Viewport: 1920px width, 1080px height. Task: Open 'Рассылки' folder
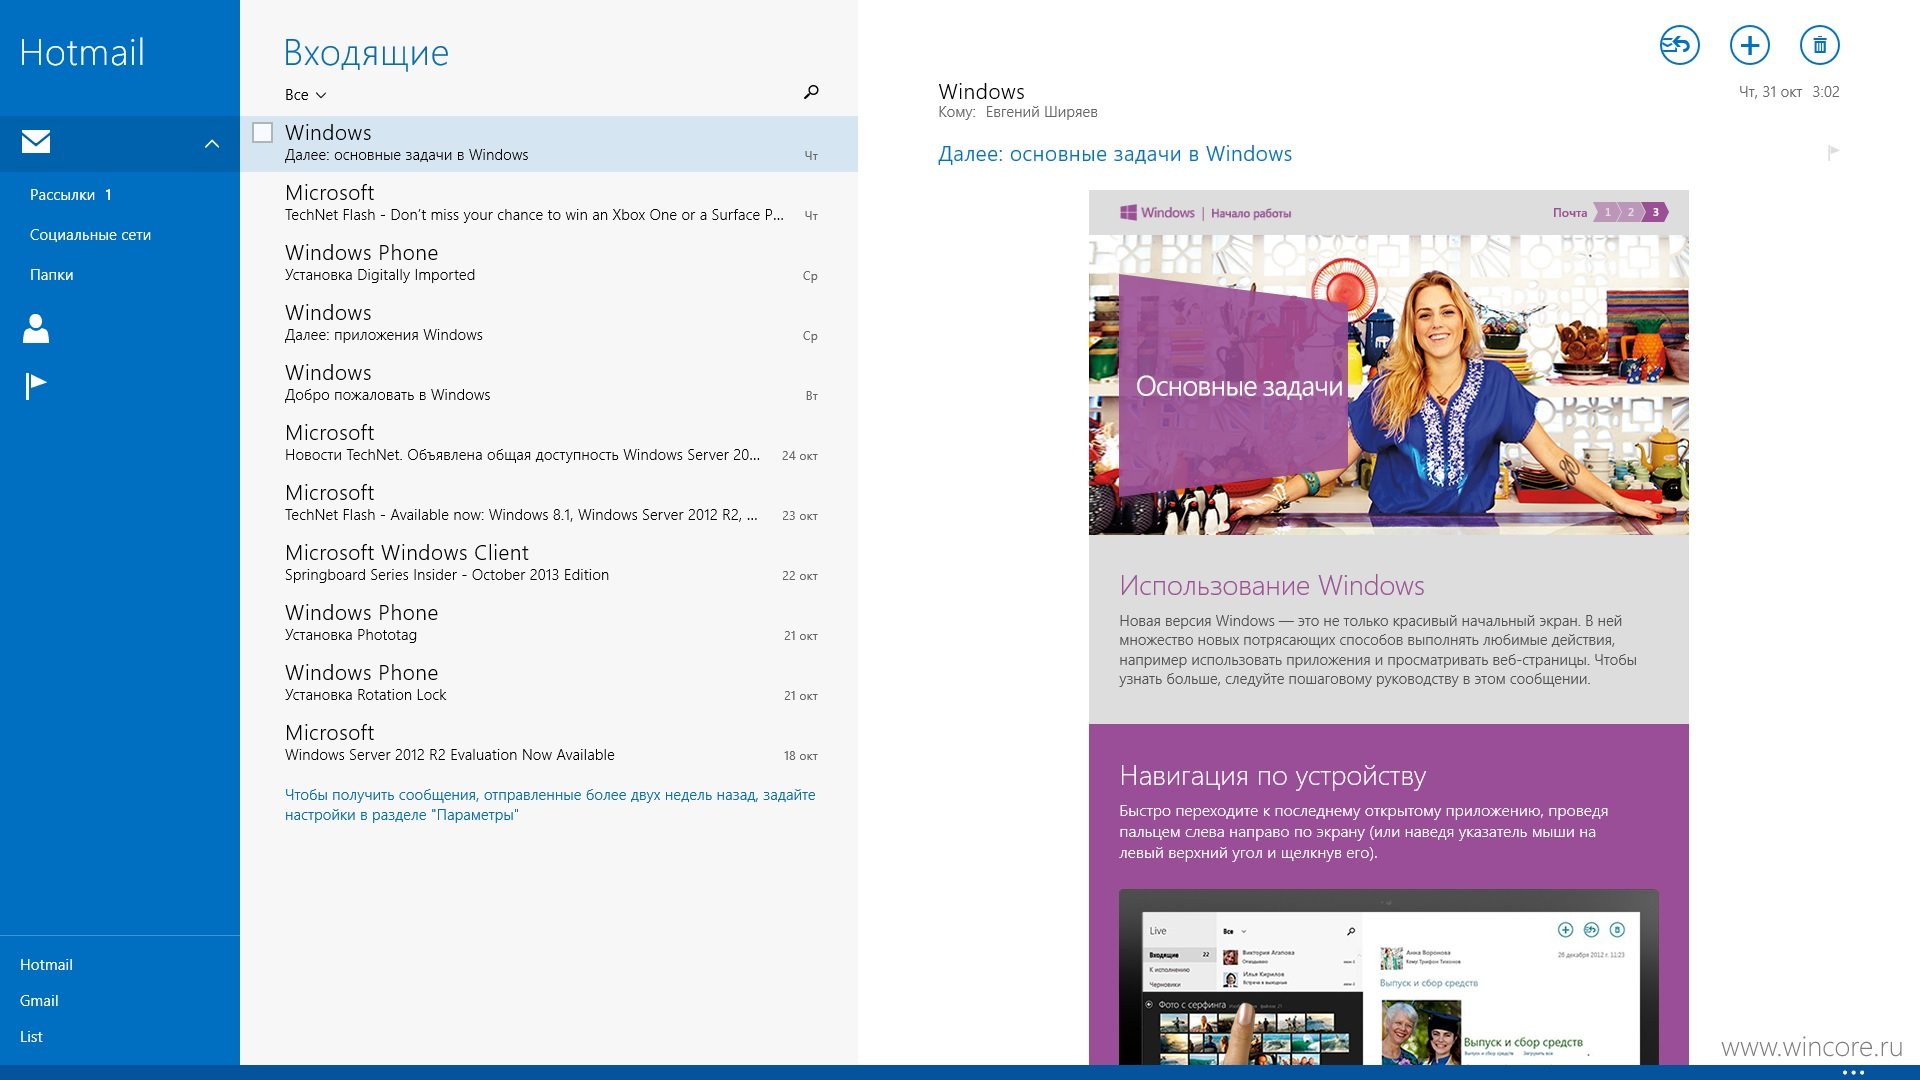coord(70,195)
